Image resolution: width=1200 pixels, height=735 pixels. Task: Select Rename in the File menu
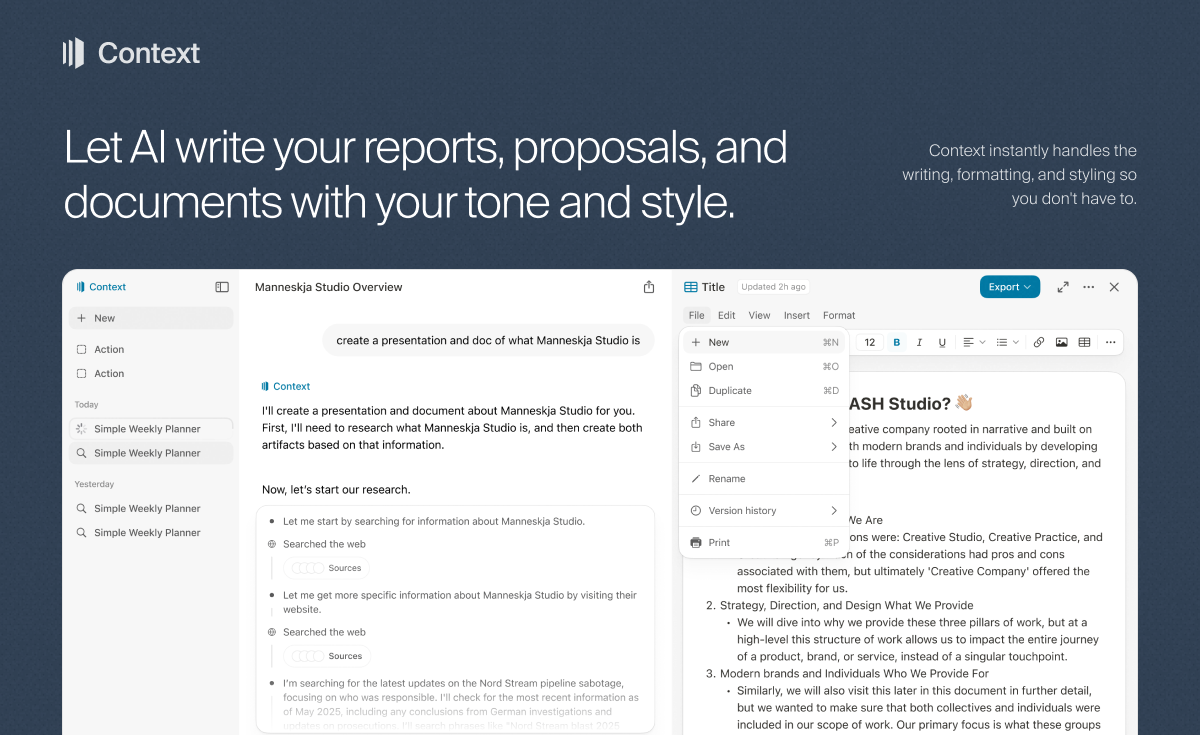coord(727,478)
